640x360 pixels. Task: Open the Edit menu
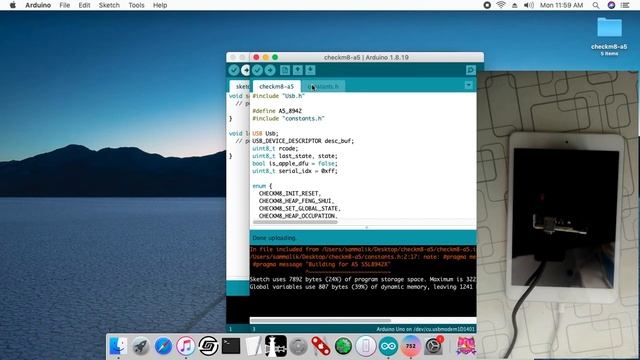(x=84, y=5)
